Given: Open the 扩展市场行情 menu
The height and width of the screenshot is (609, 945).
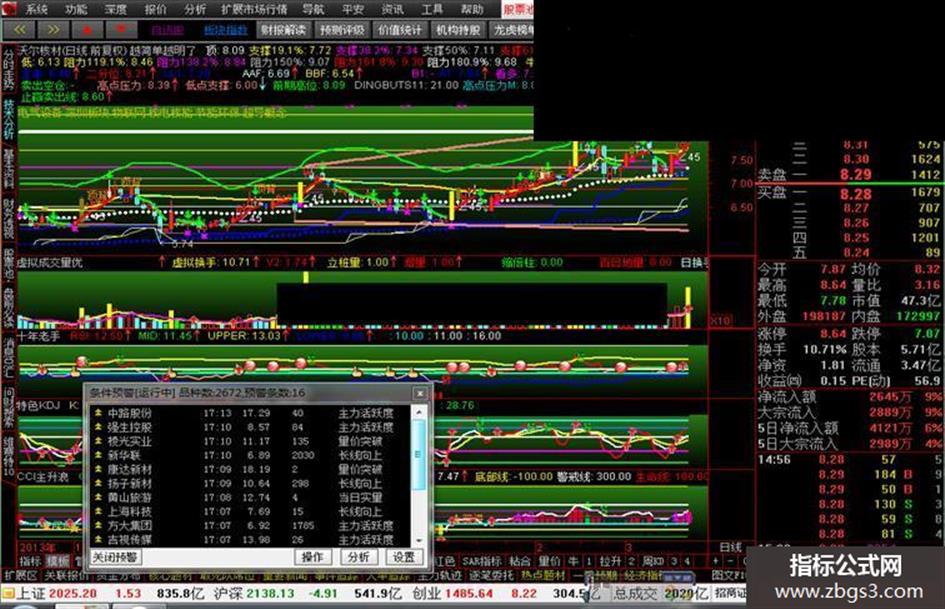Looking at the screenshot, I should tap(254, 9).
